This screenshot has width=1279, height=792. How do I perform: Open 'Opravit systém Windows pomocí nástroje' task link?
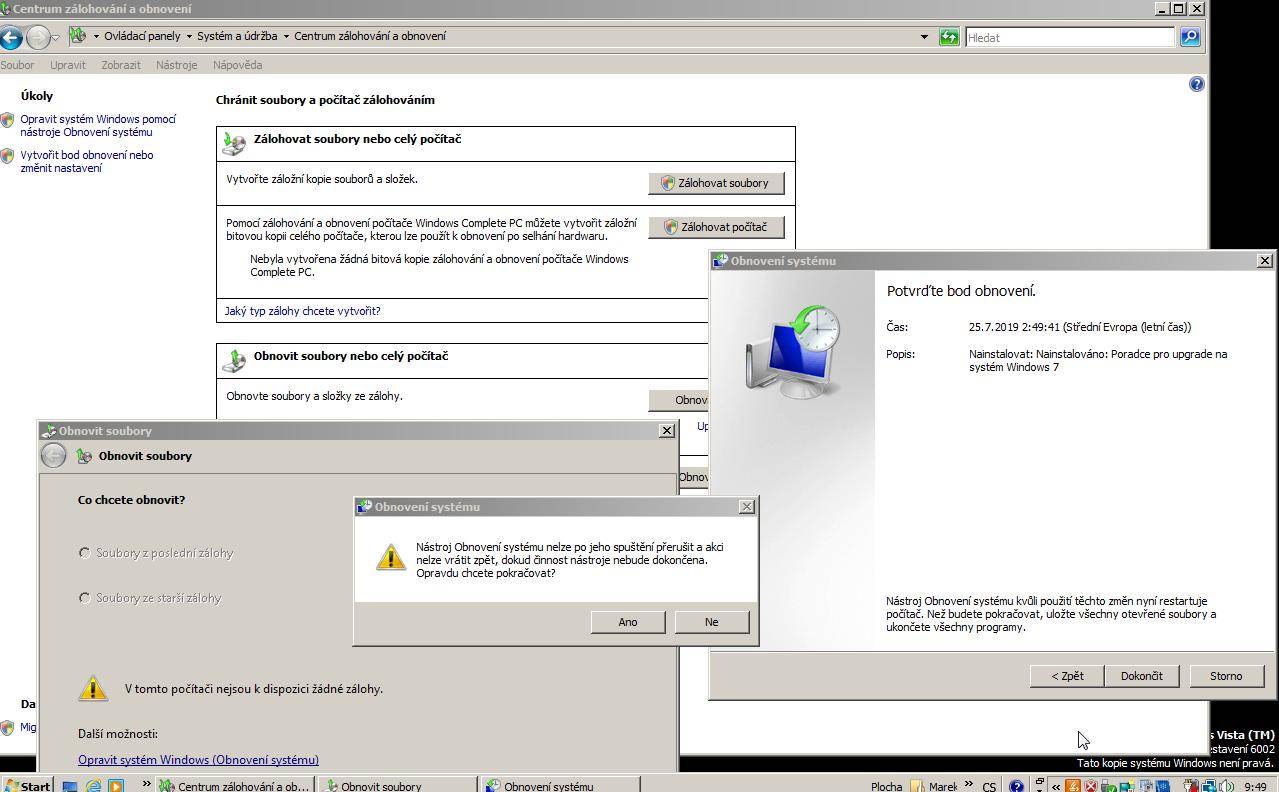pos(98,125)
